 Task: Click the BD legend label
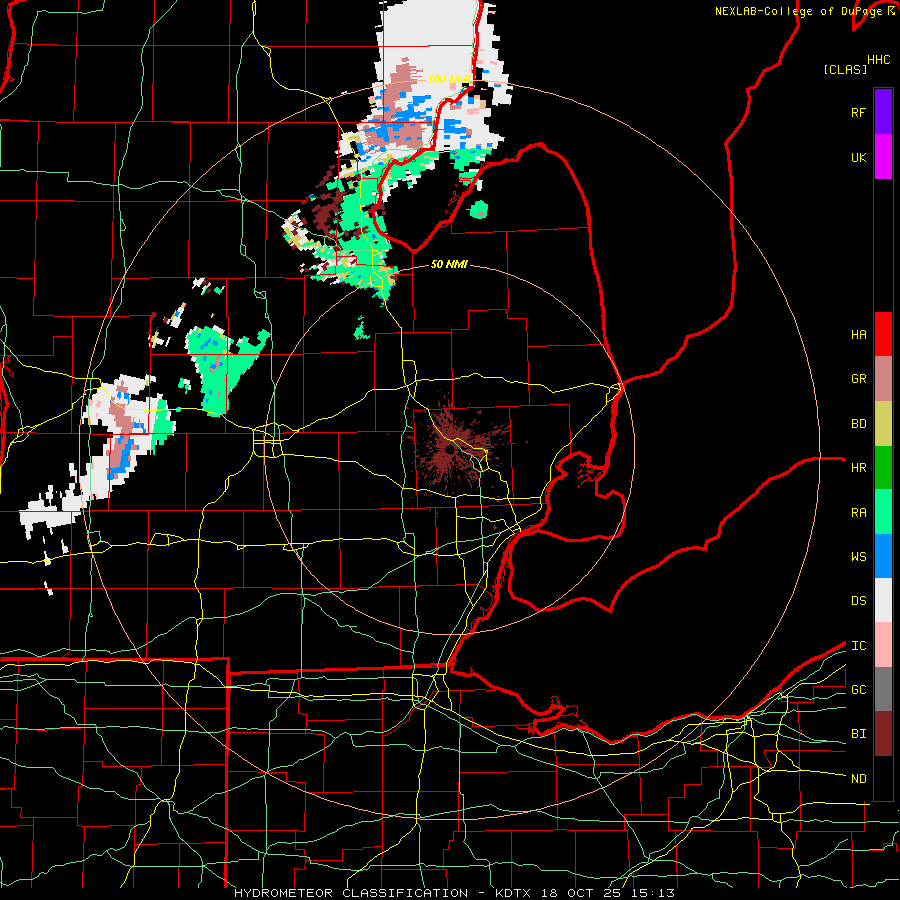pyautogui.click(x=859, y=423)
